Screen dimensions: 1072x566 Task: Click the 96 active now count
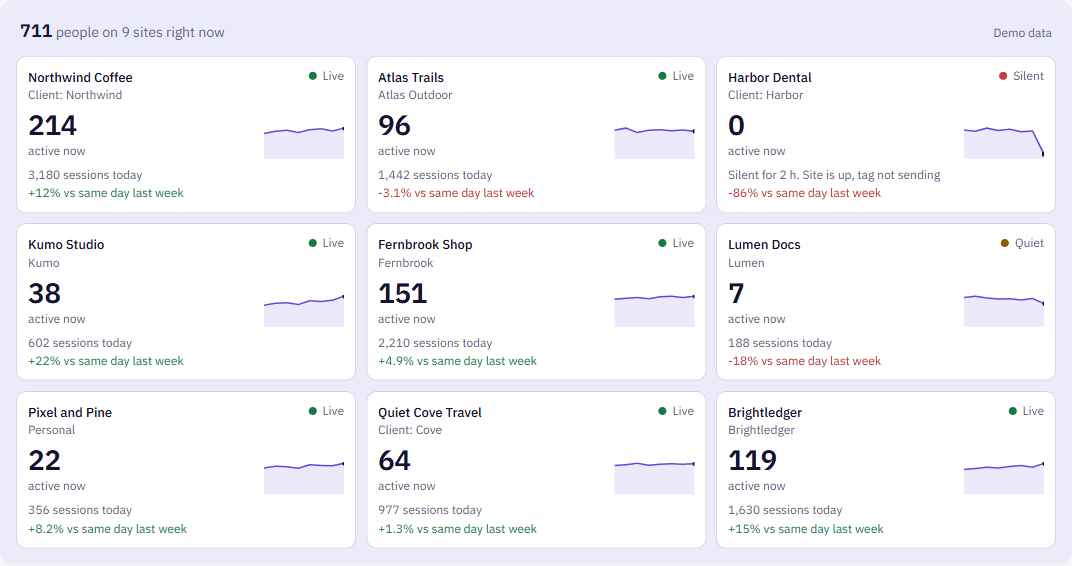point(394,125)
